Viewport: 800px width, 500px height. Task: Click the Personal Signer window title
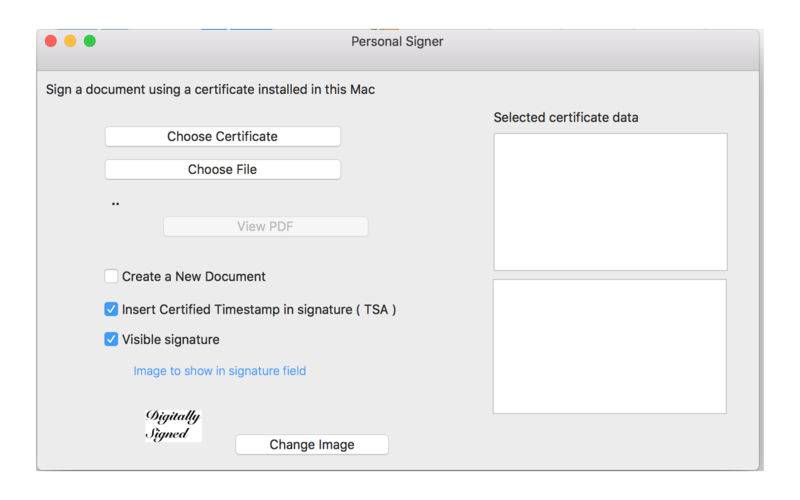tap(397, 41)
